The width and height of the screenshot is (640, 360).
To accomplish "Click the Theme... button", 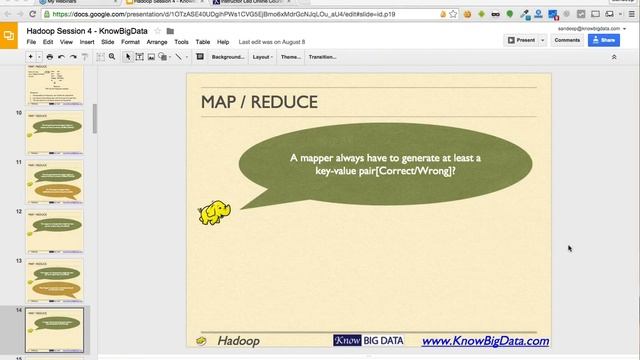I will point(291,57).
